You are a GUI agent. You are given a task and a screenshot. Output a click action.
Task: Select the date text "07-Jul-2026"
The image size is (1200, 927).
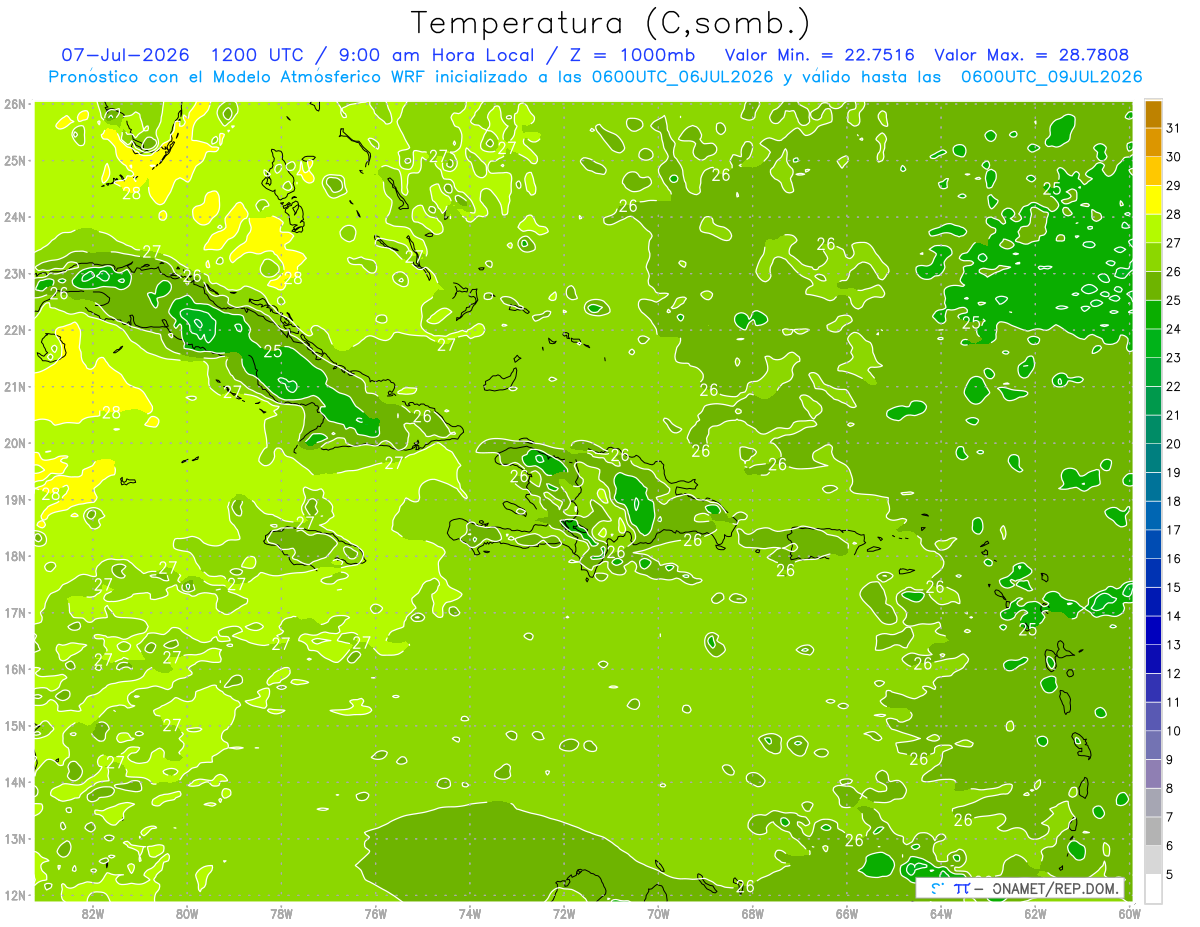point(126,55)
